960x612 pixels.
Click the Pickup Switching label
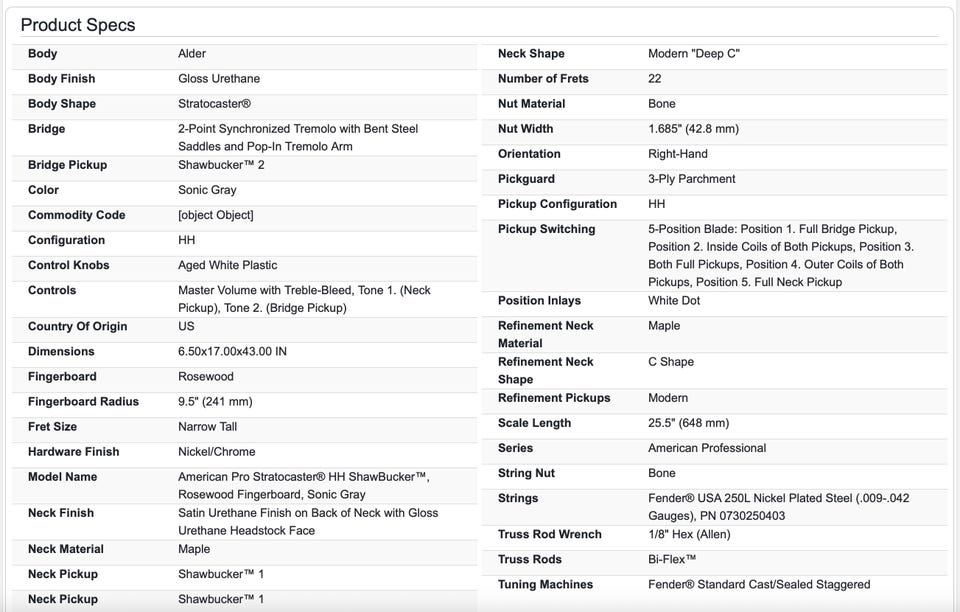tap(546, 229)
